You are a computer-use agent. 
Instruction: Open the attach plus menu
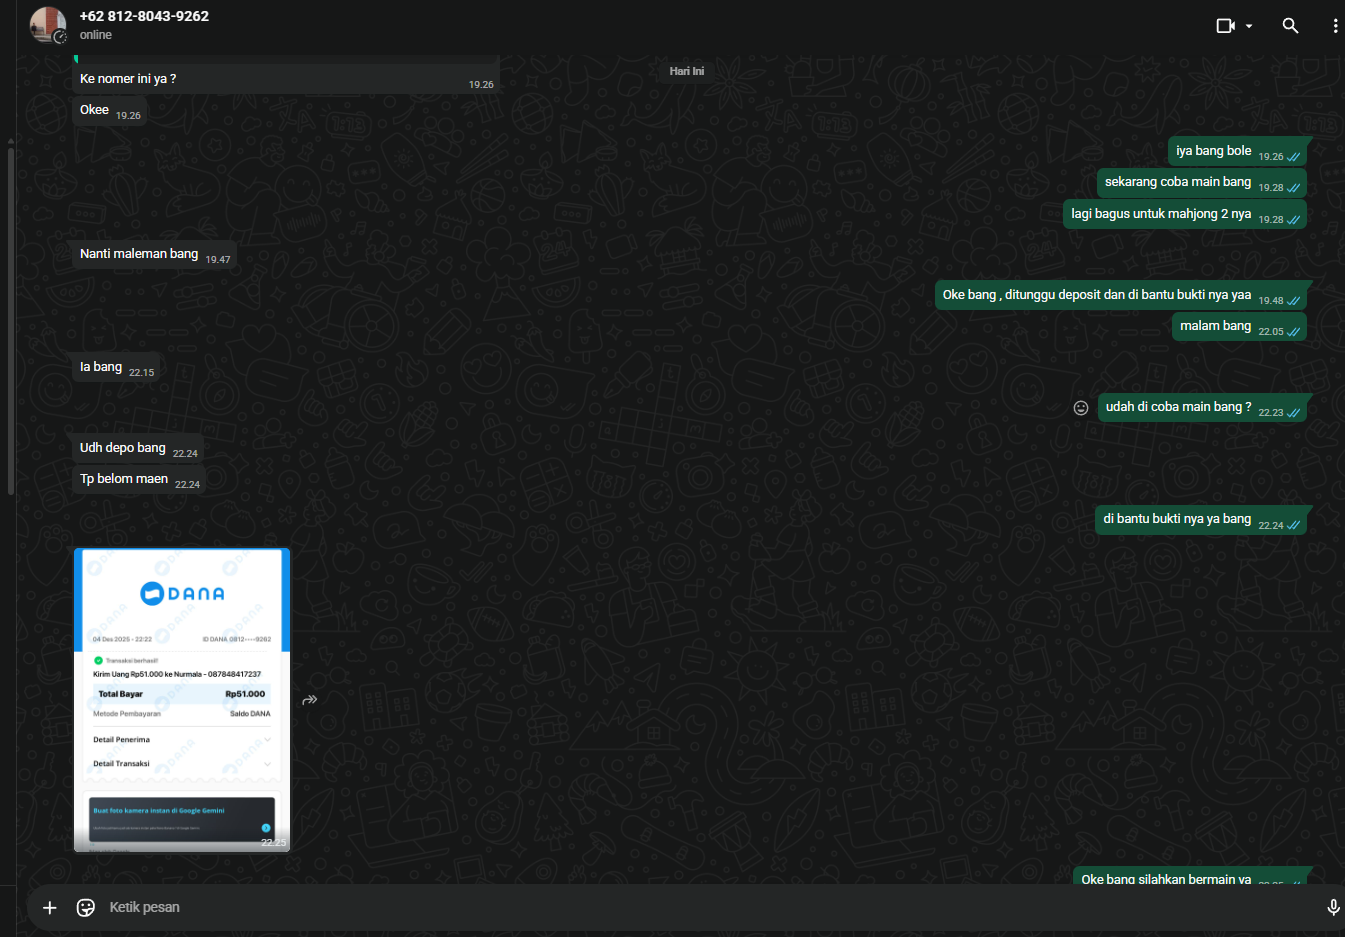pos(50,907)
